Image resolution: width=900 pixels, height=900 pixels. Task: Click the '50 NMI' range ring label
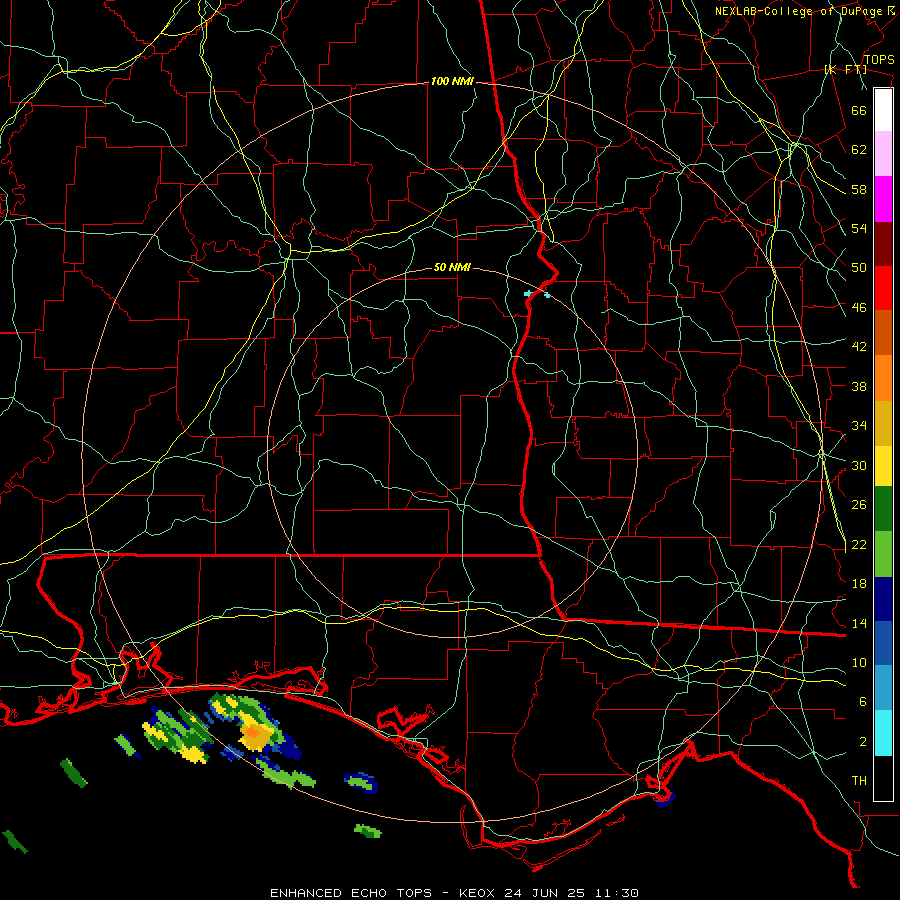pyautogui.click(x=452, y=267)
